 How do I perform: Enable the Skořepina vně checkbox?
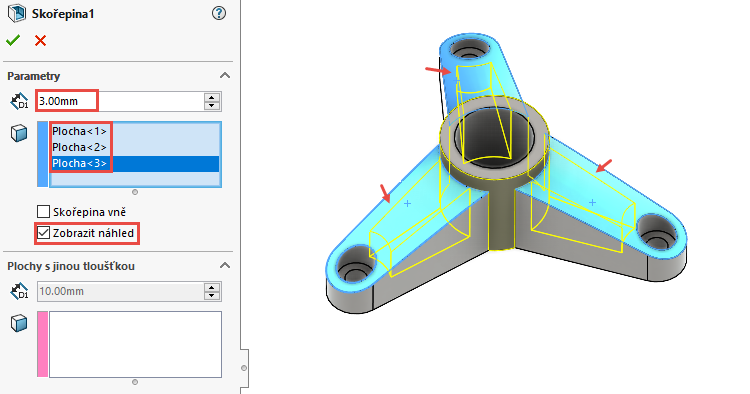click(44, 211)
